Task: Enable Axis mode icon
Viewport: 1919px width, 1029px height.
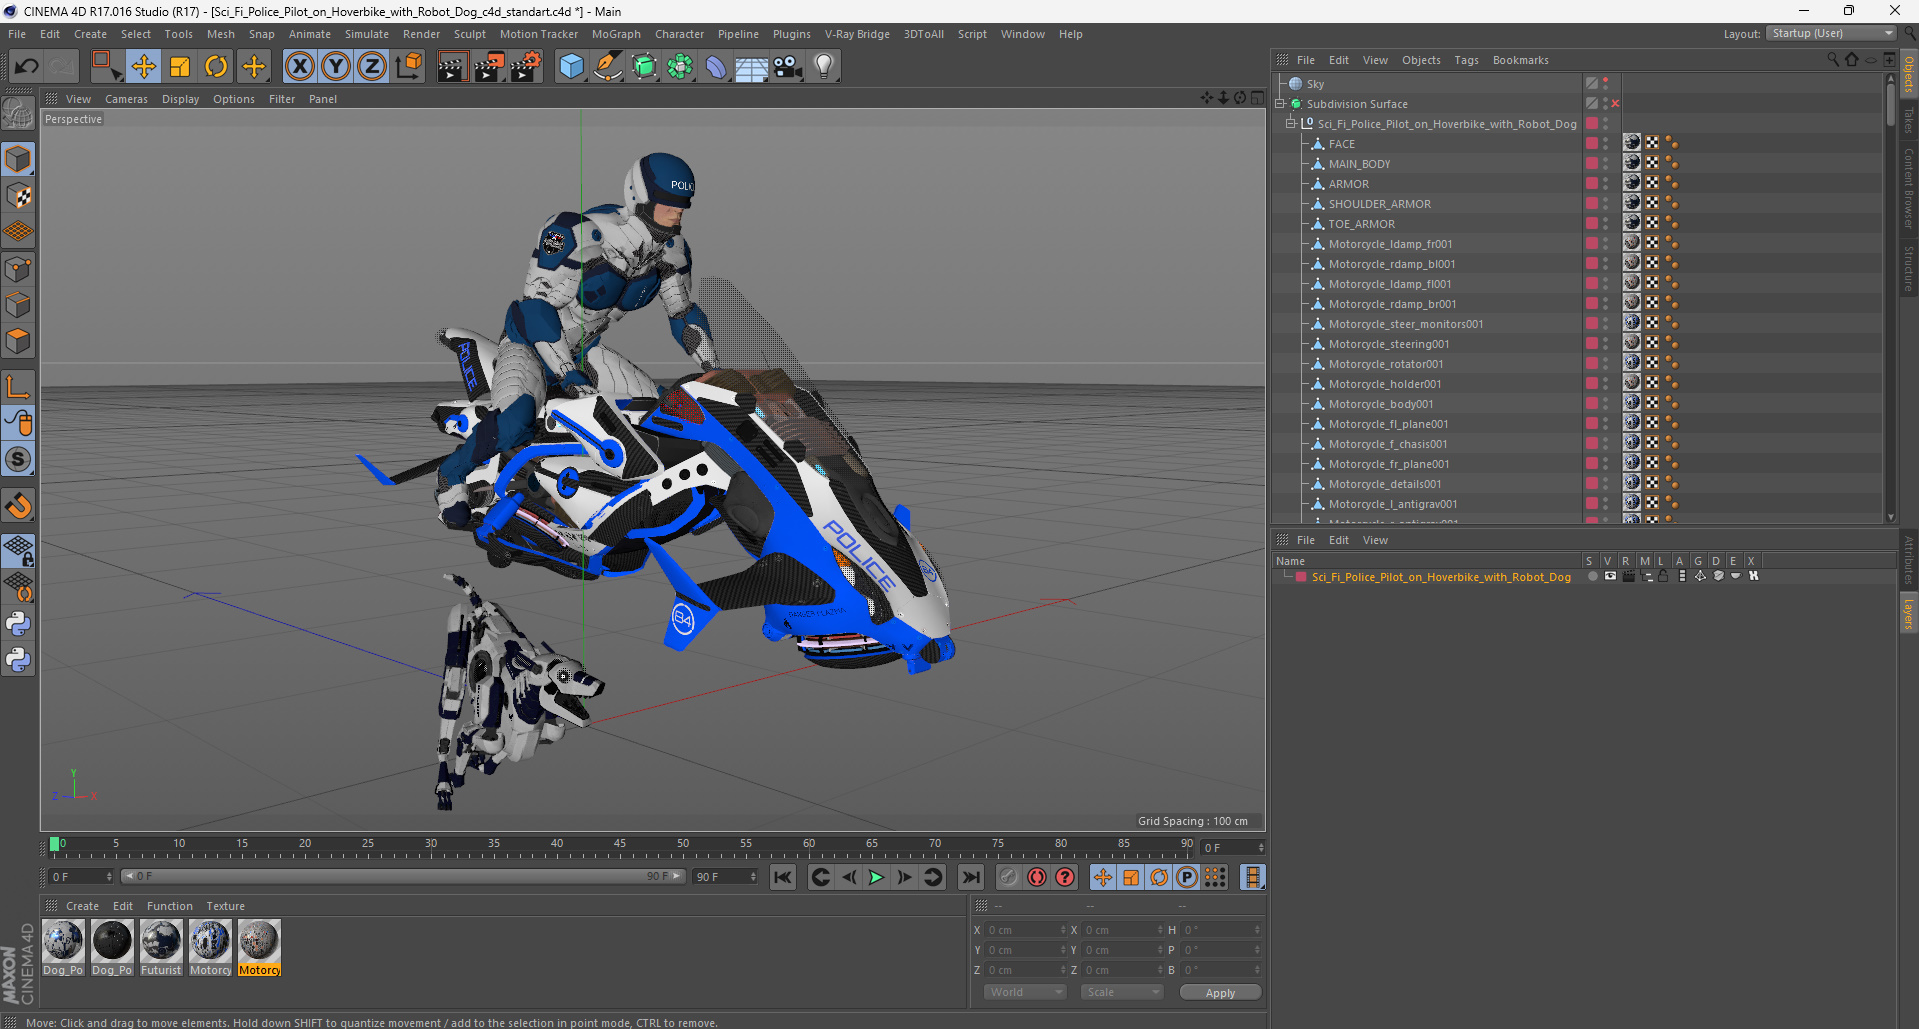Action: tap(18, 387)
